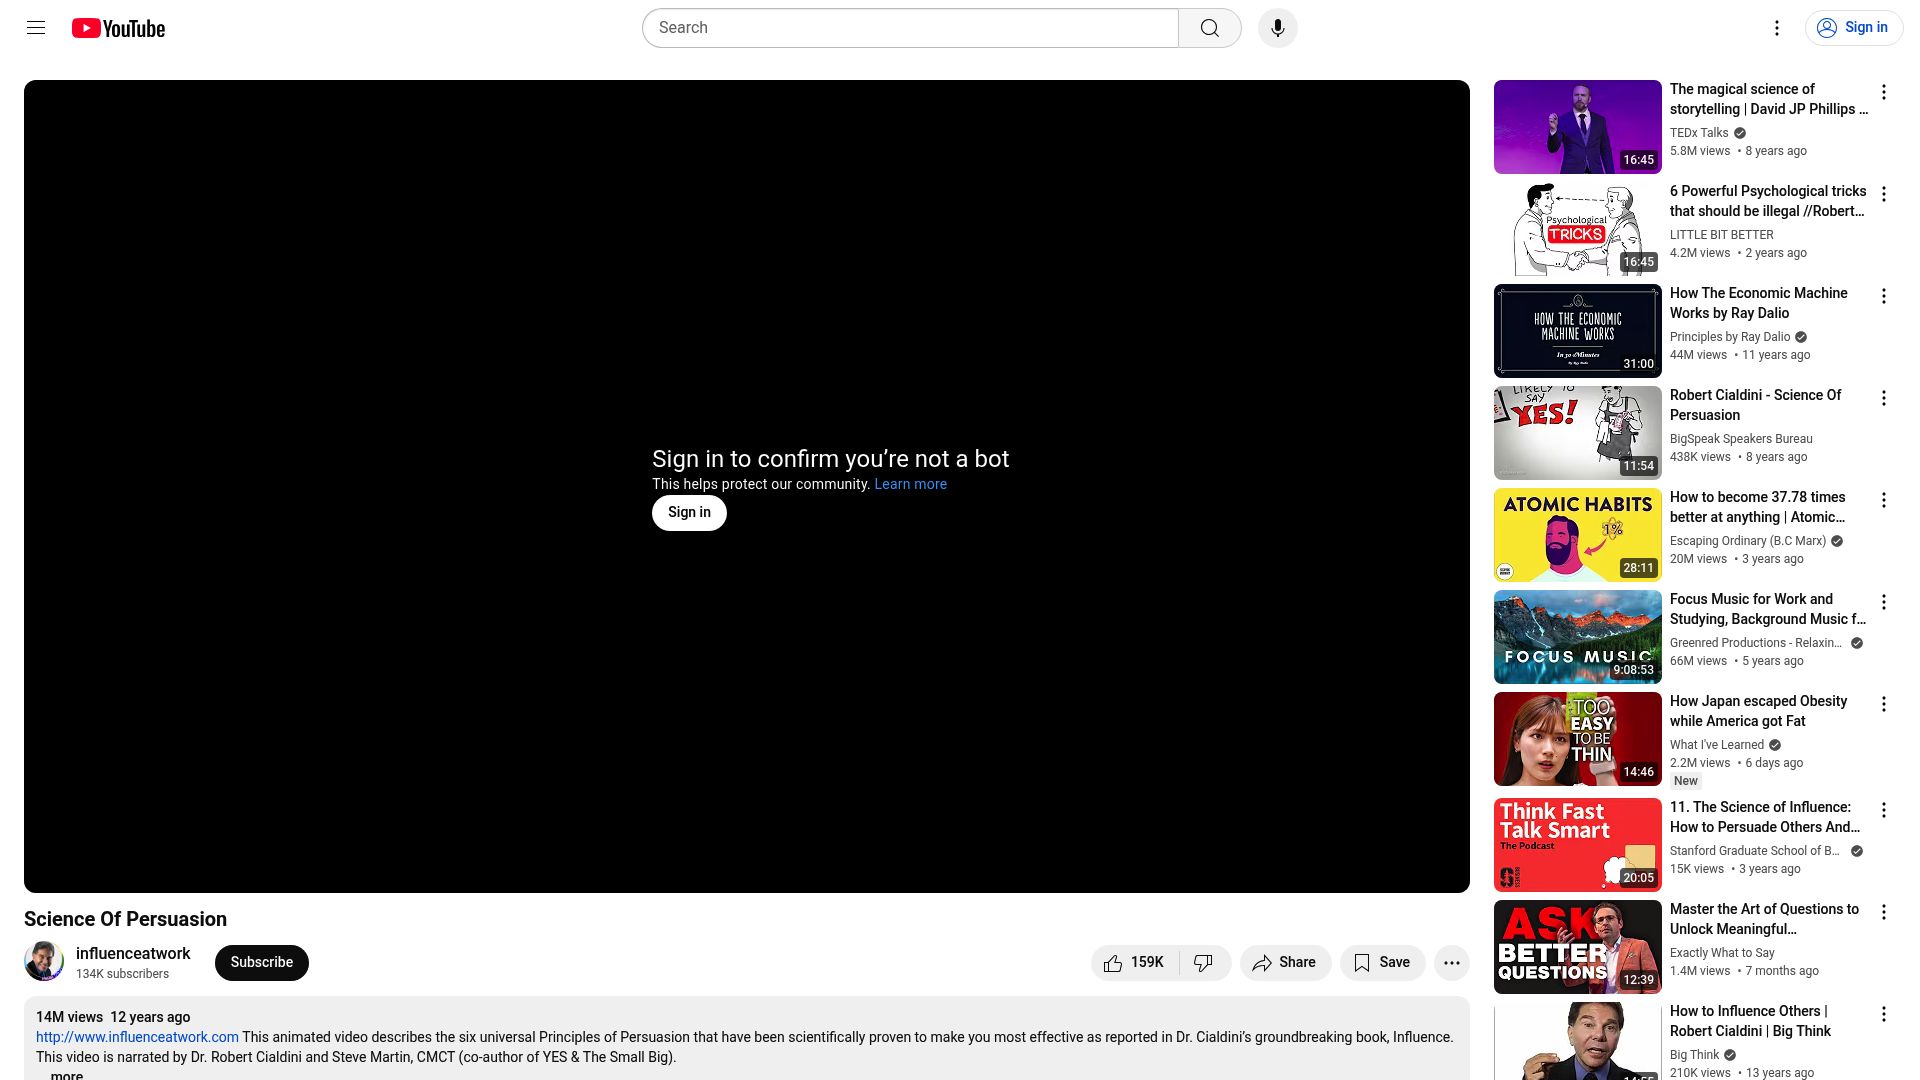Dislike the video with thumbs down
1920x1080 pixels.
(x=1204, y=963)
